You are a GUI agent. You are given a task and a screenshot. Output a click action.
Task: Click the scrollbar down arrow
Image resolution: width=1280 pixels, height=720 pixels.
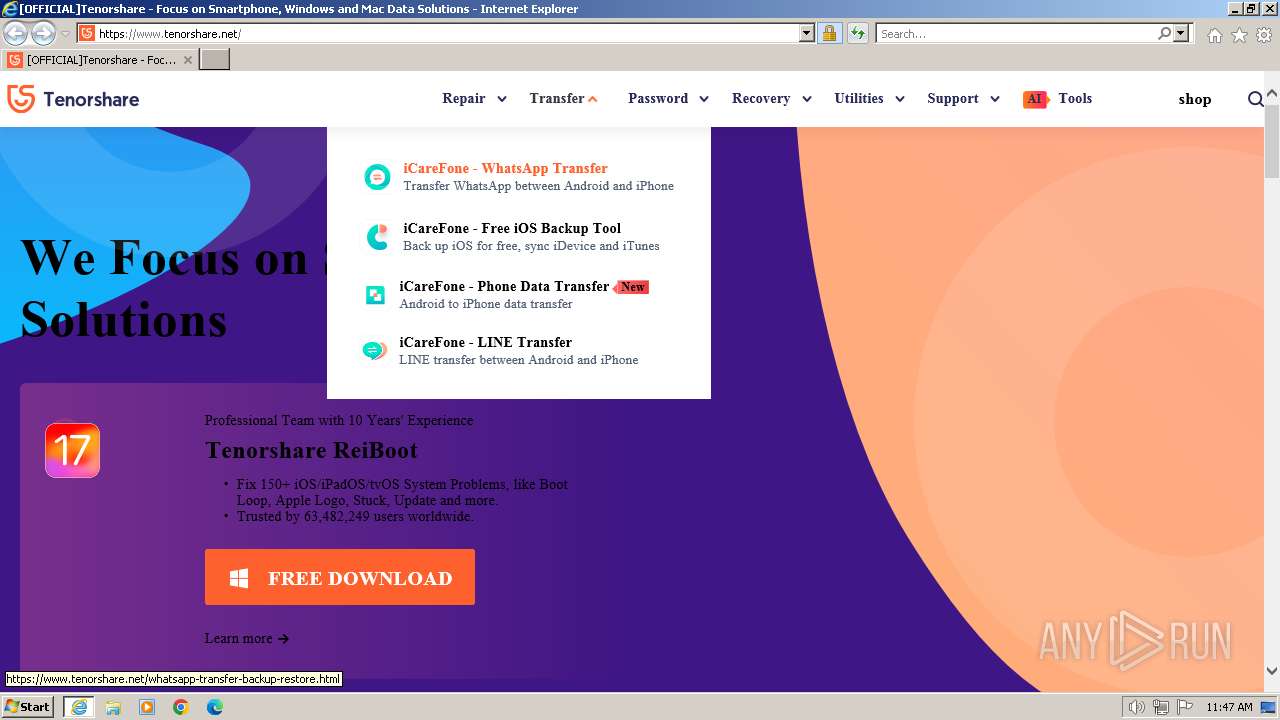[x=1271, y=671]
